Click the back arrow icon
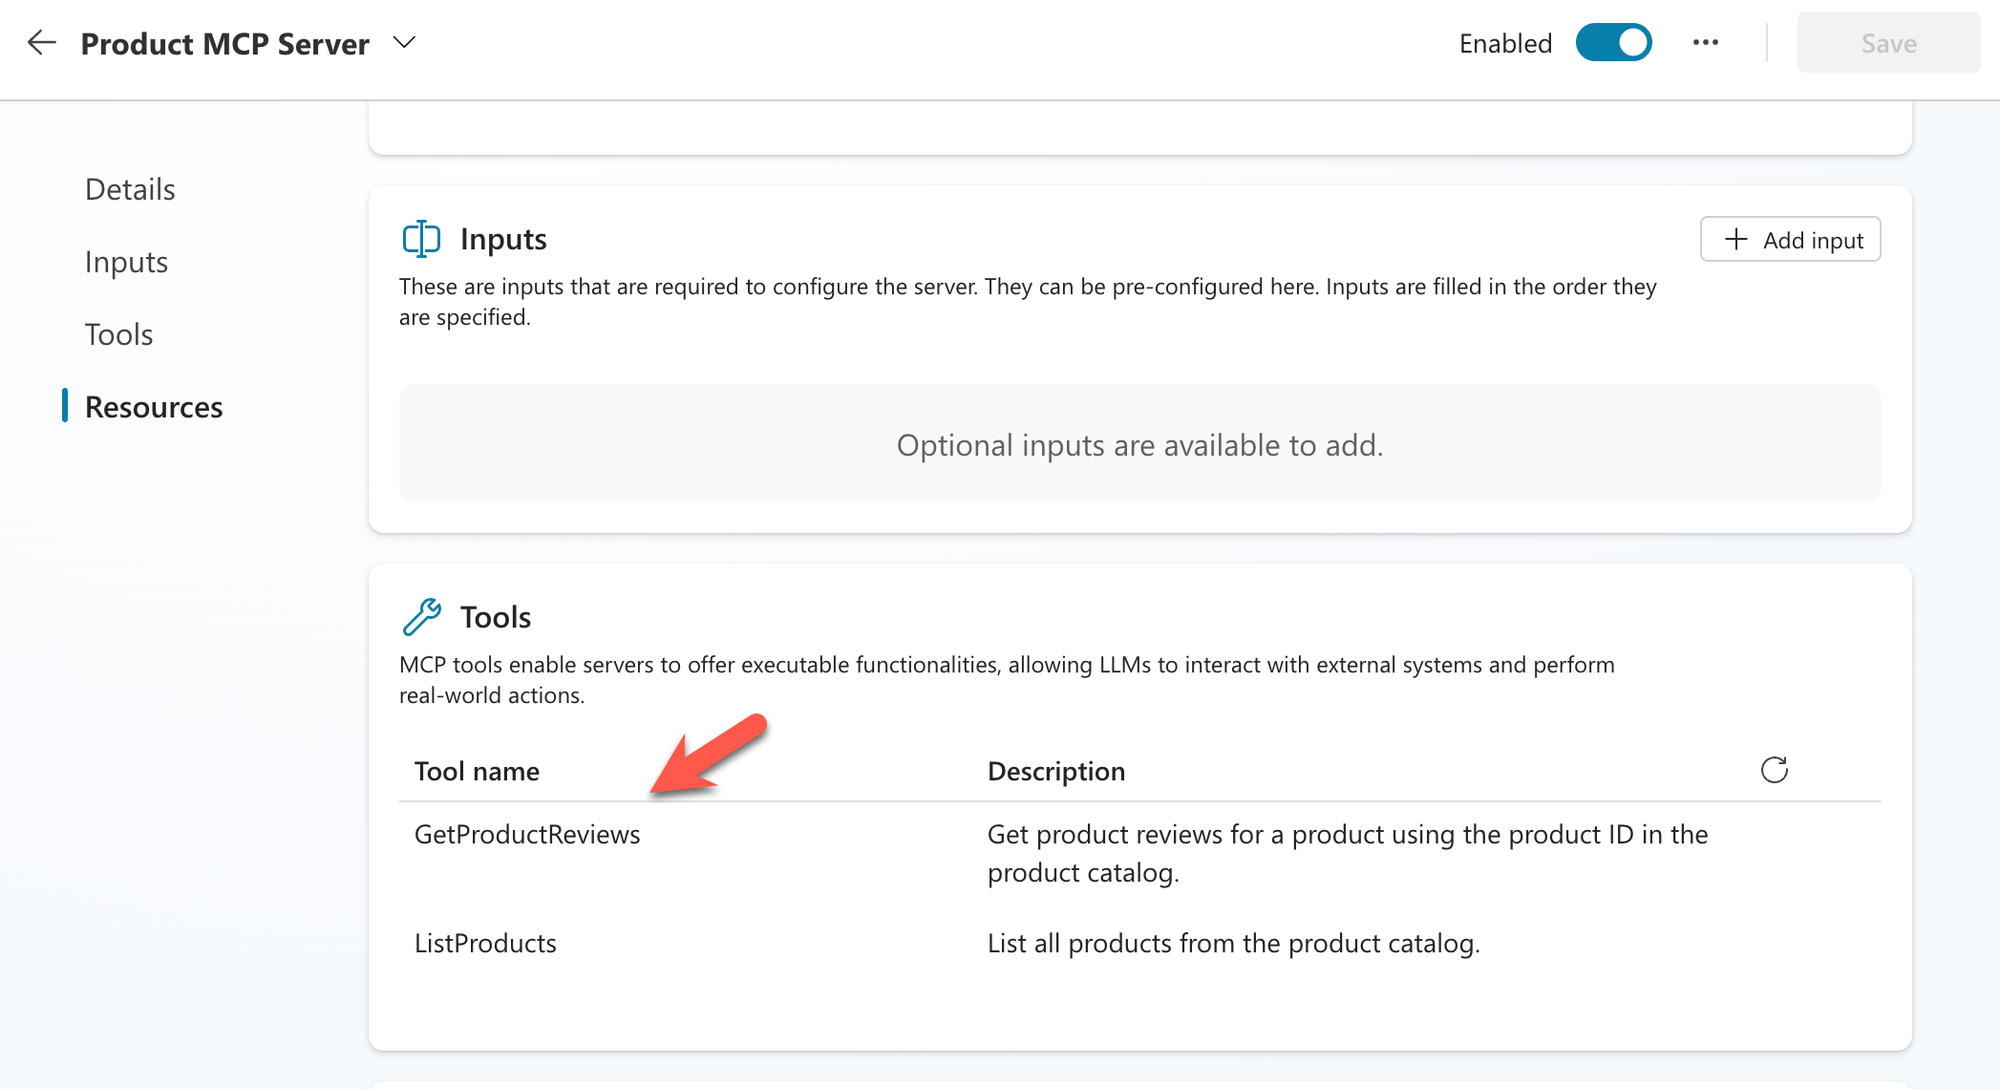The width and height of the screenshot is (2000, 1089). [x=41, y=43]
